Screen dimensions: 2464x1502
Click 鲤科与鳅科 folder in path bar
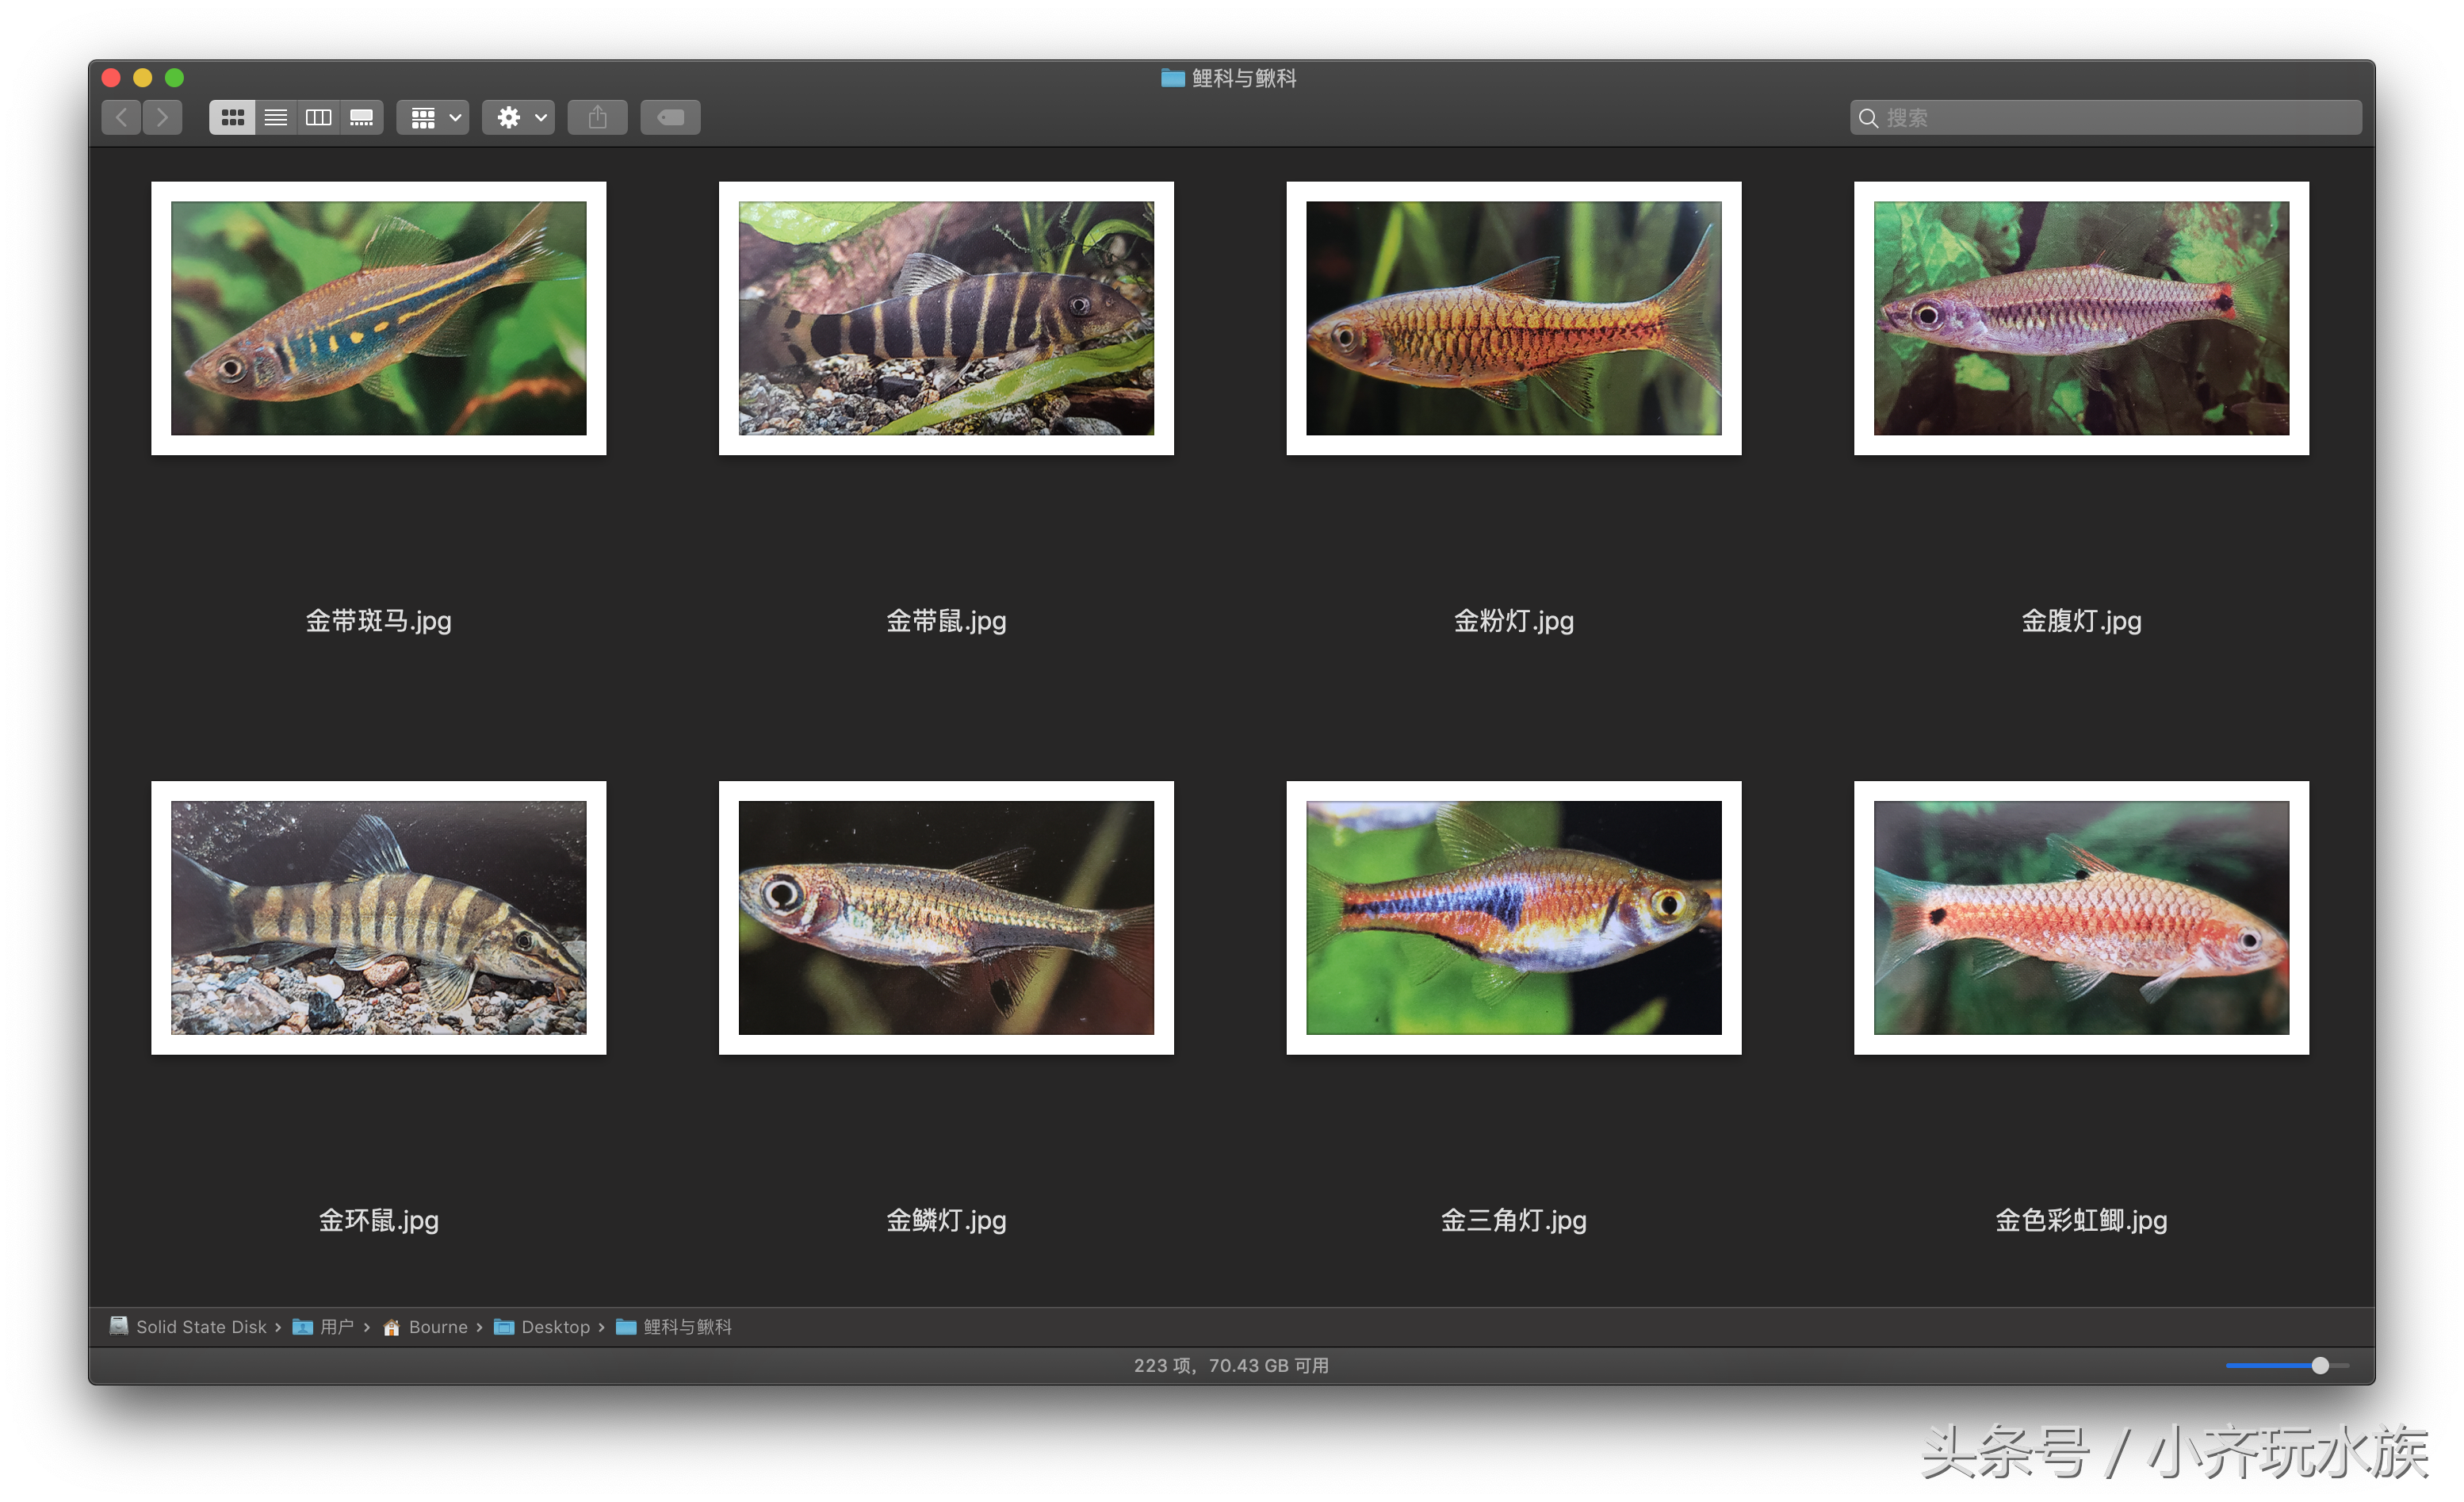tap(674, 1327)
